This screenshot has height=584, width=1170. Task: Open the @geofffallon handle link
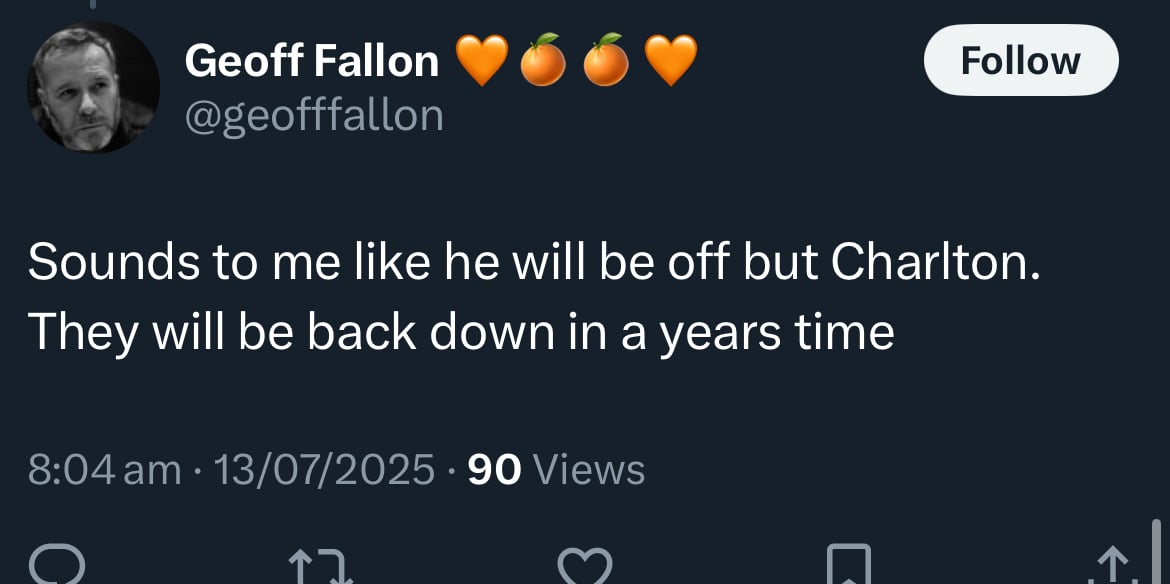[x=313, y=115]
